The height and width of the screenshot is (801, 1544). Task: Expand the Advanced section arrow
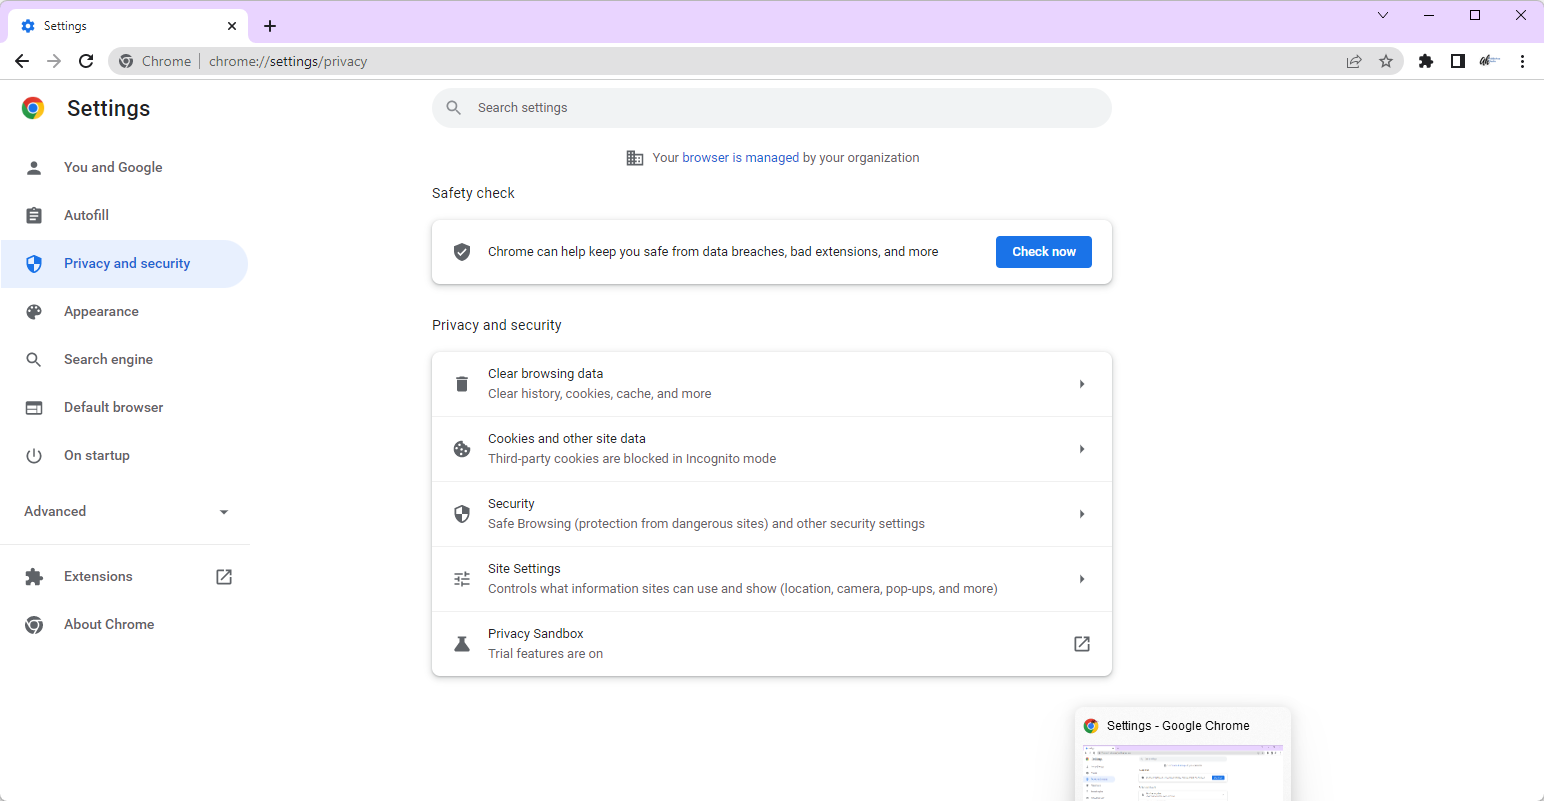(224, 512)
